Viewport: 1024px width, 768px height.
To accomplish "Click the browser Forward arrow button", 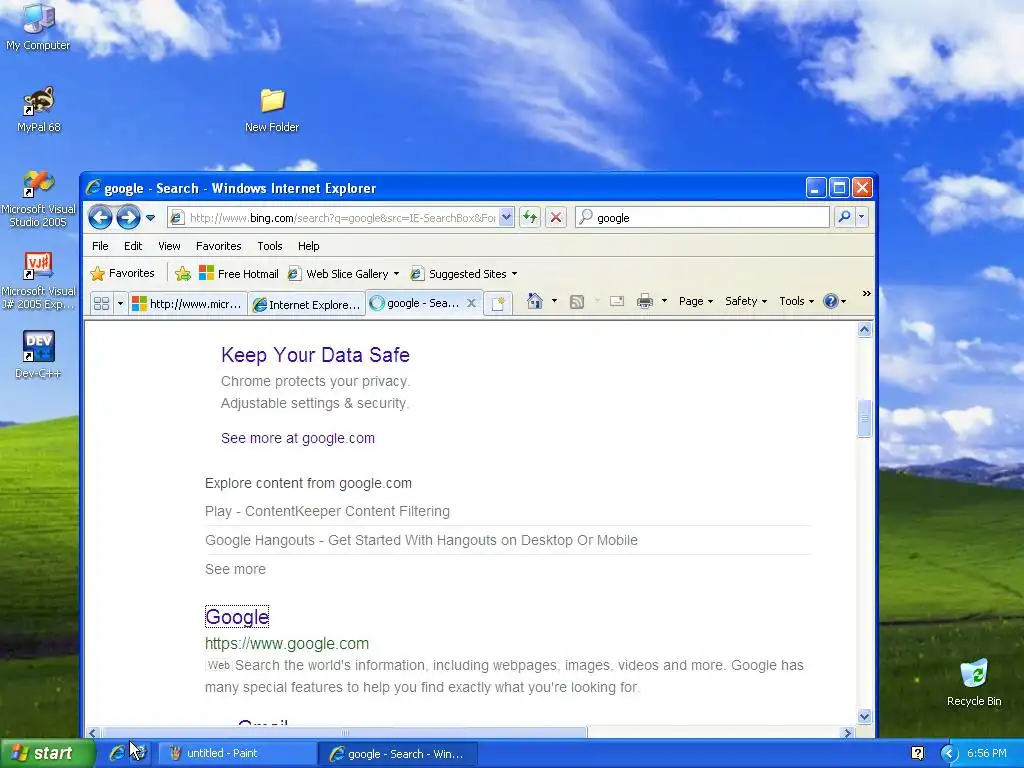I will click(129, 217).
